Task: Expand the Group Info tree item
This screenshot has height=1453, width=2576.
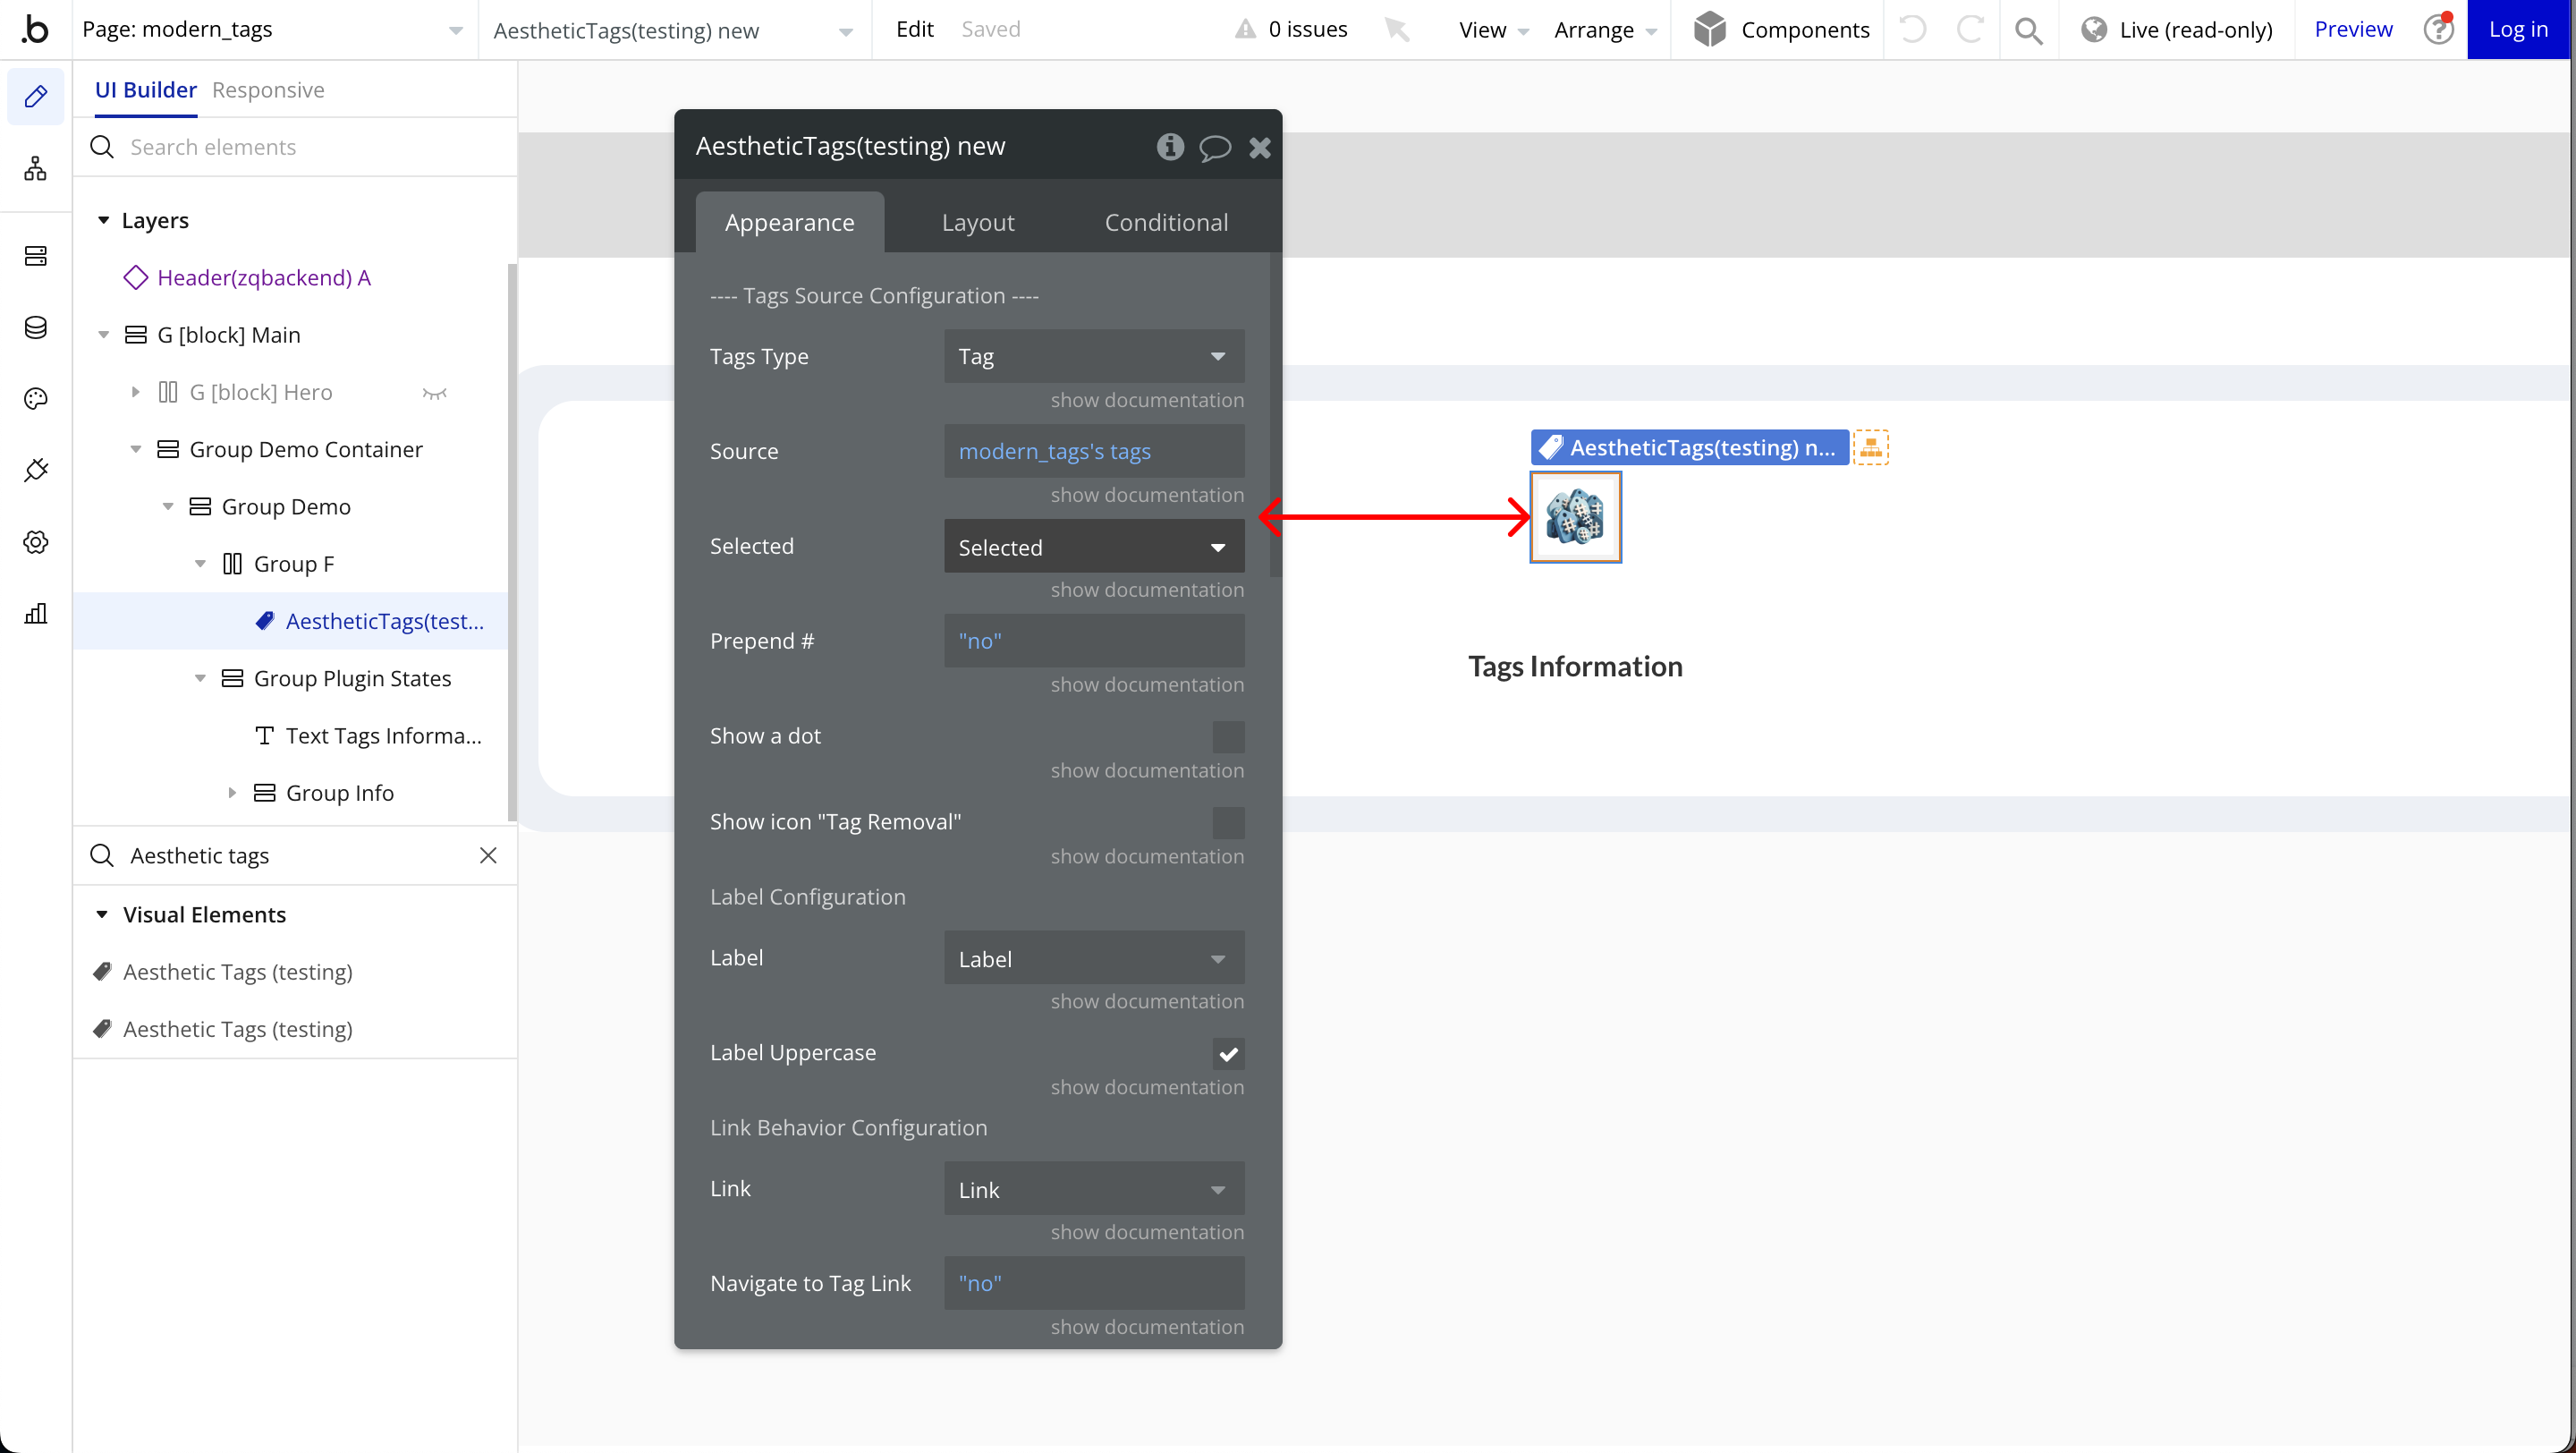Action: pyautogui.click(x=232, y=793)
